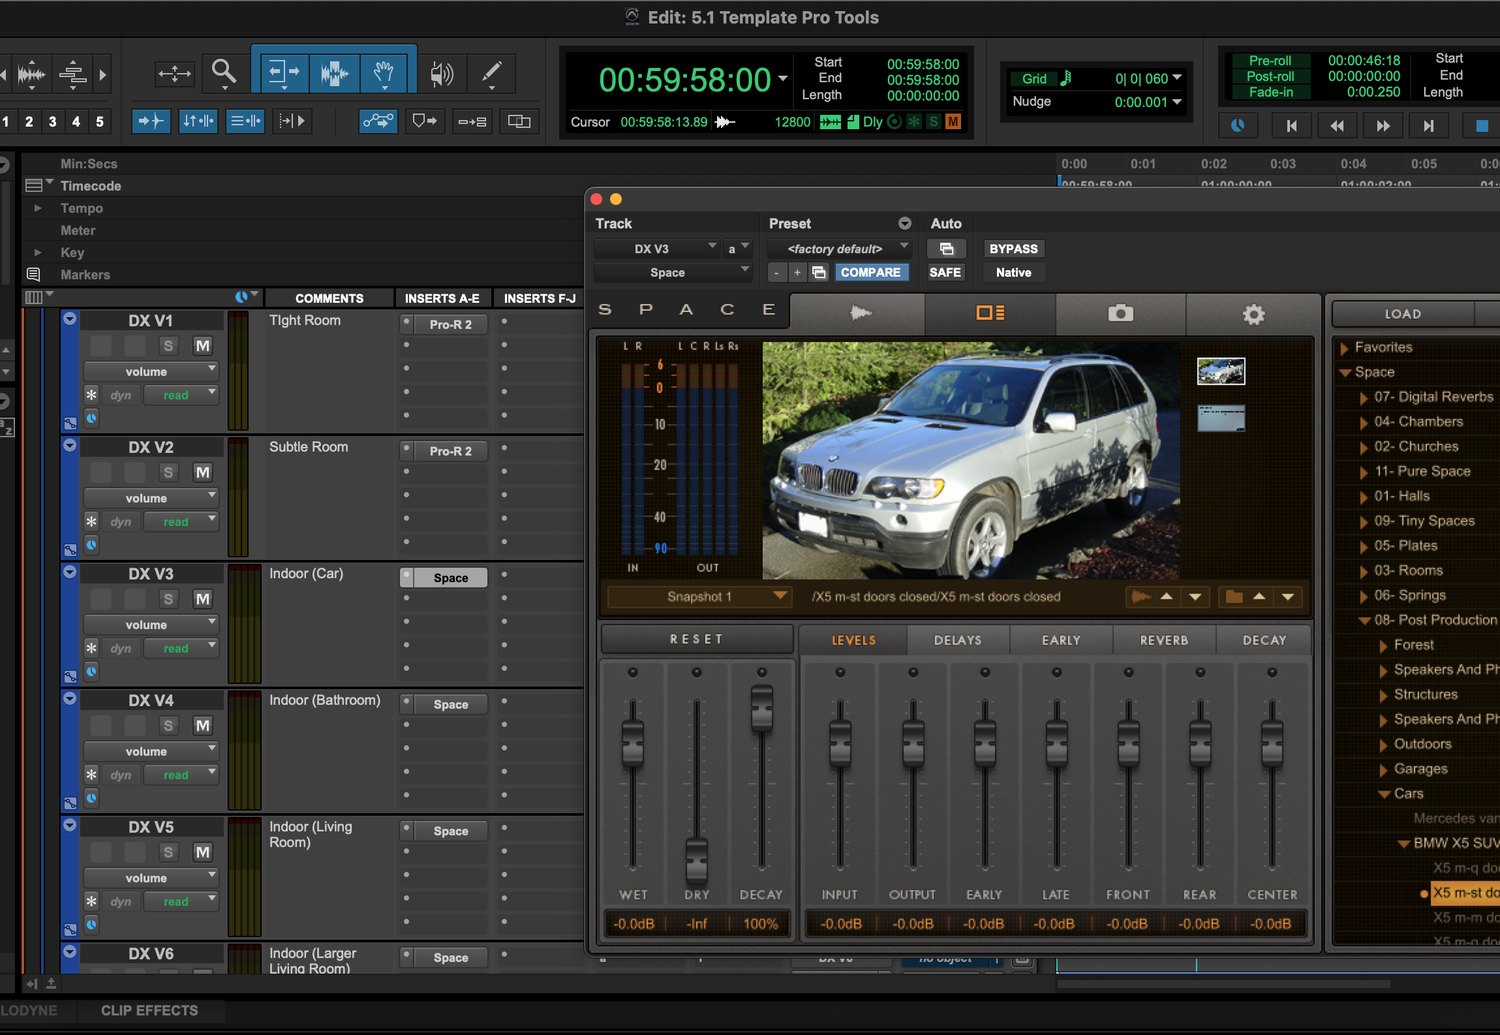Switch to the REVERB tab

click(x=1164, y=640)
